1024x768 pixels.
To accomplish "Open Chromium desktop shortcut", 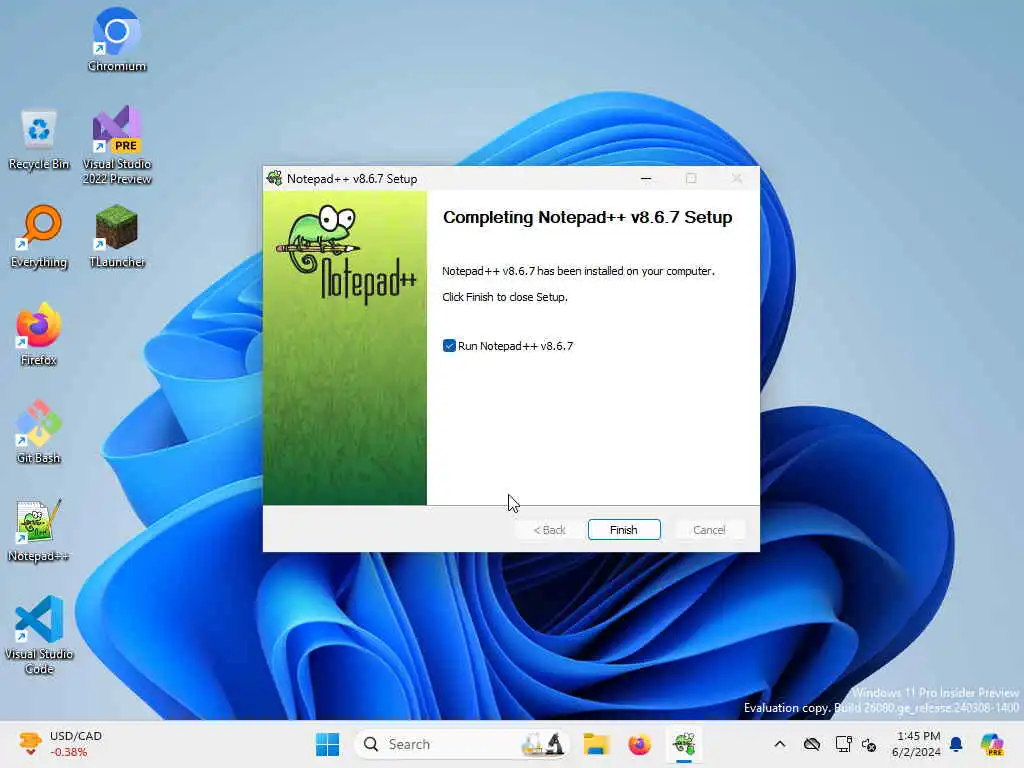I will point(117,39).
